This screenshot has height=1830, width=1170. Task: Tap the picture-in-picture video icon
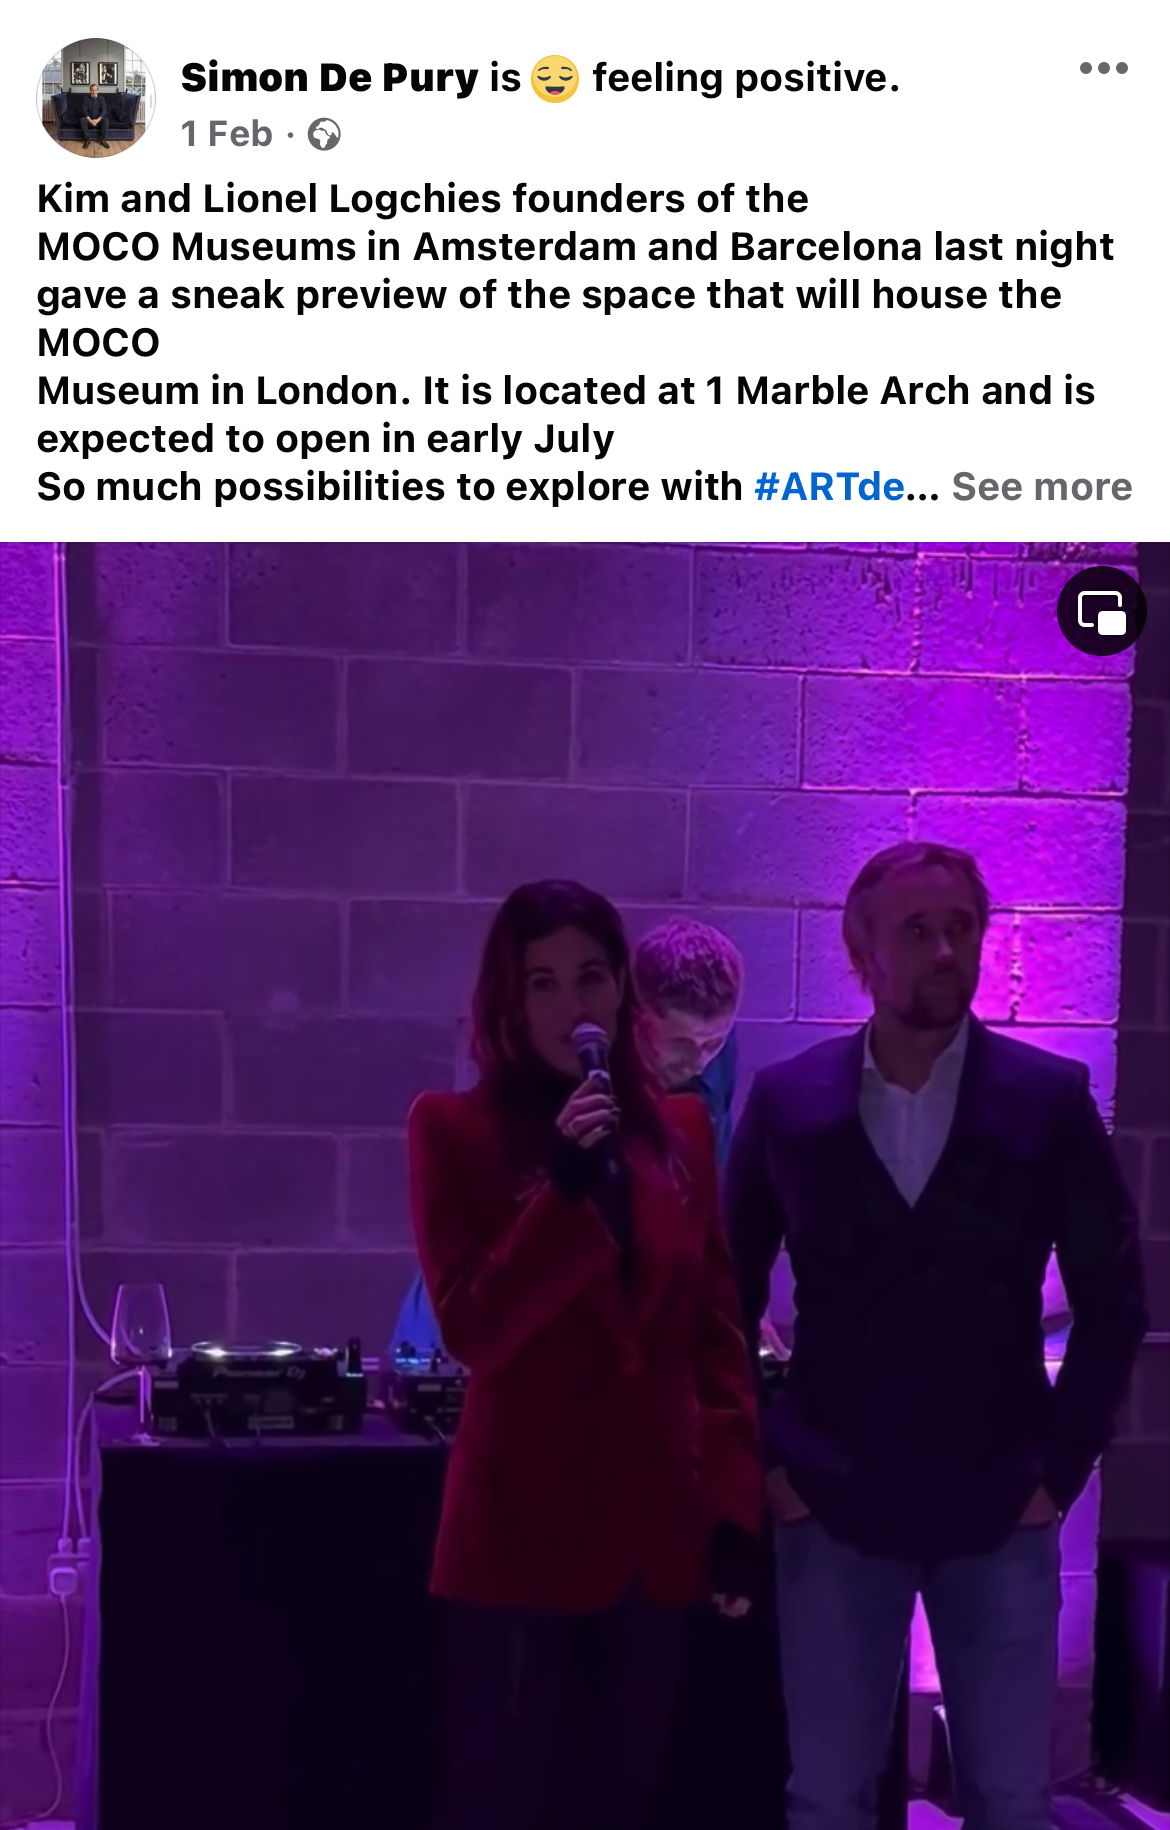[1101, 611]
